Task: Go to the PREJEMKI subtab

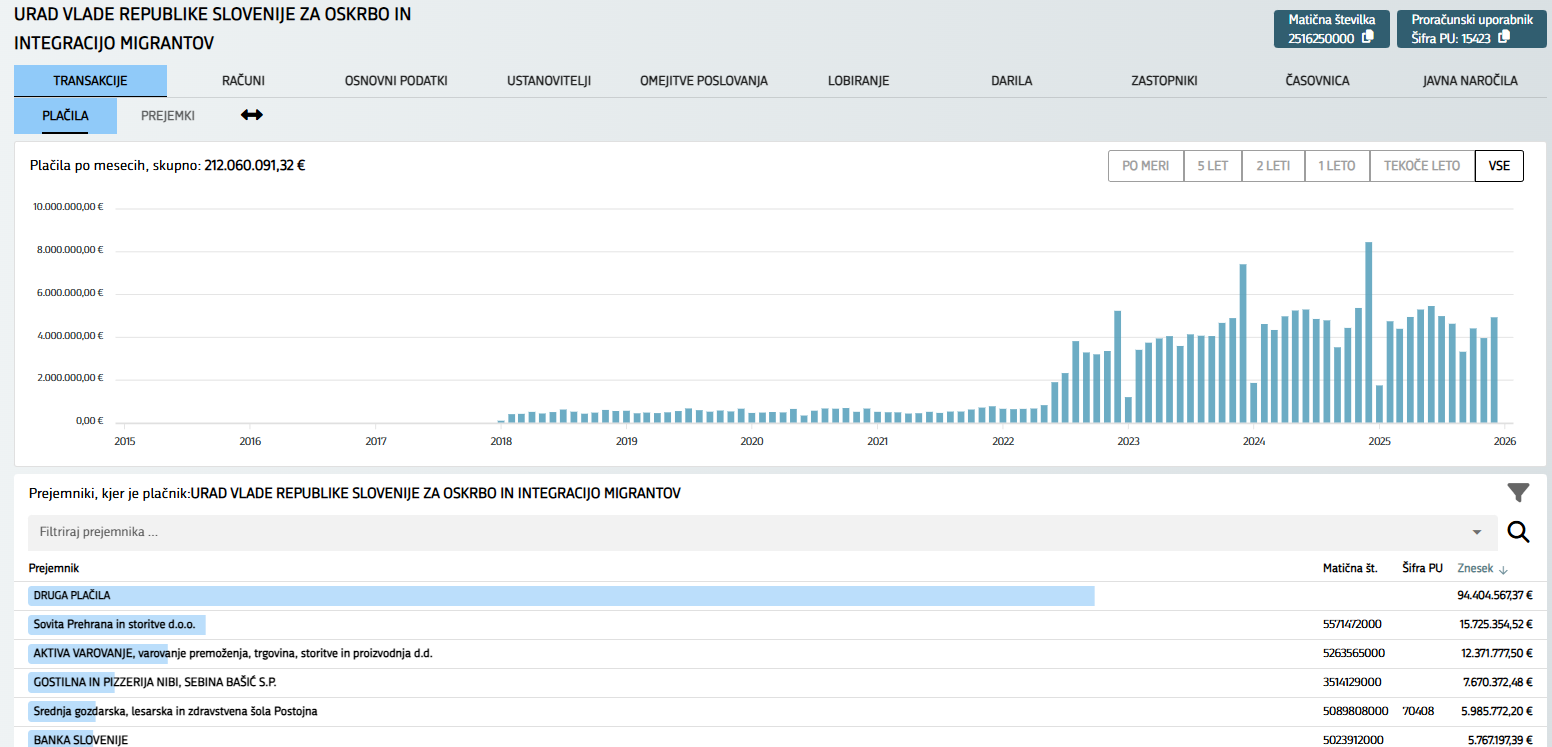Action: (168, 116)
